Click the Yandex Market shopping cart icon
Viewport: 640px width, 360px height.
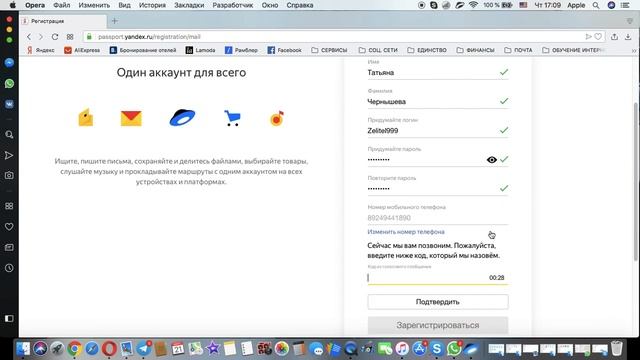[232, 118]
